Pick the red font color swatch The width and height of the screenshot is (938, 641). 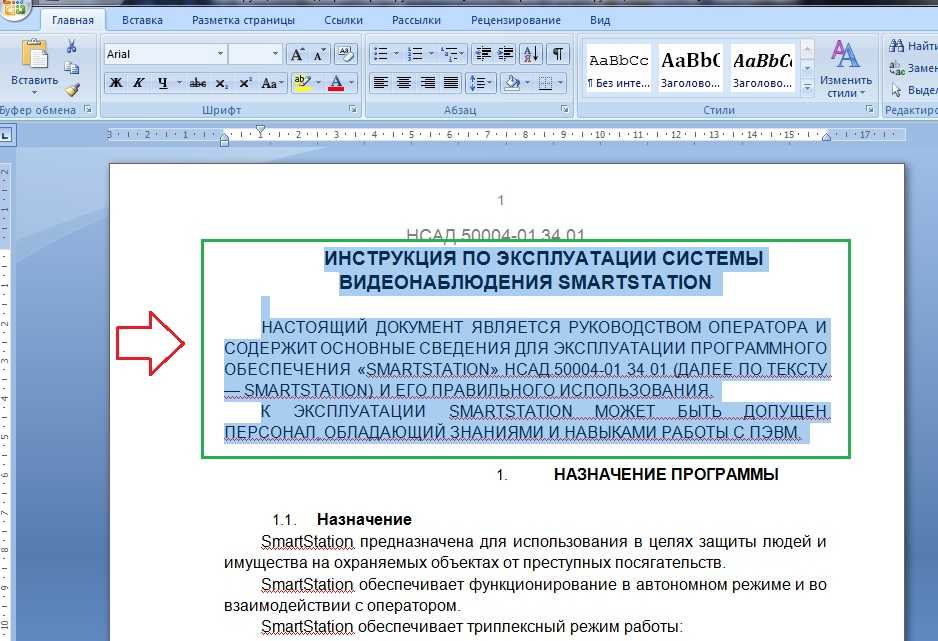pos(337,83)
